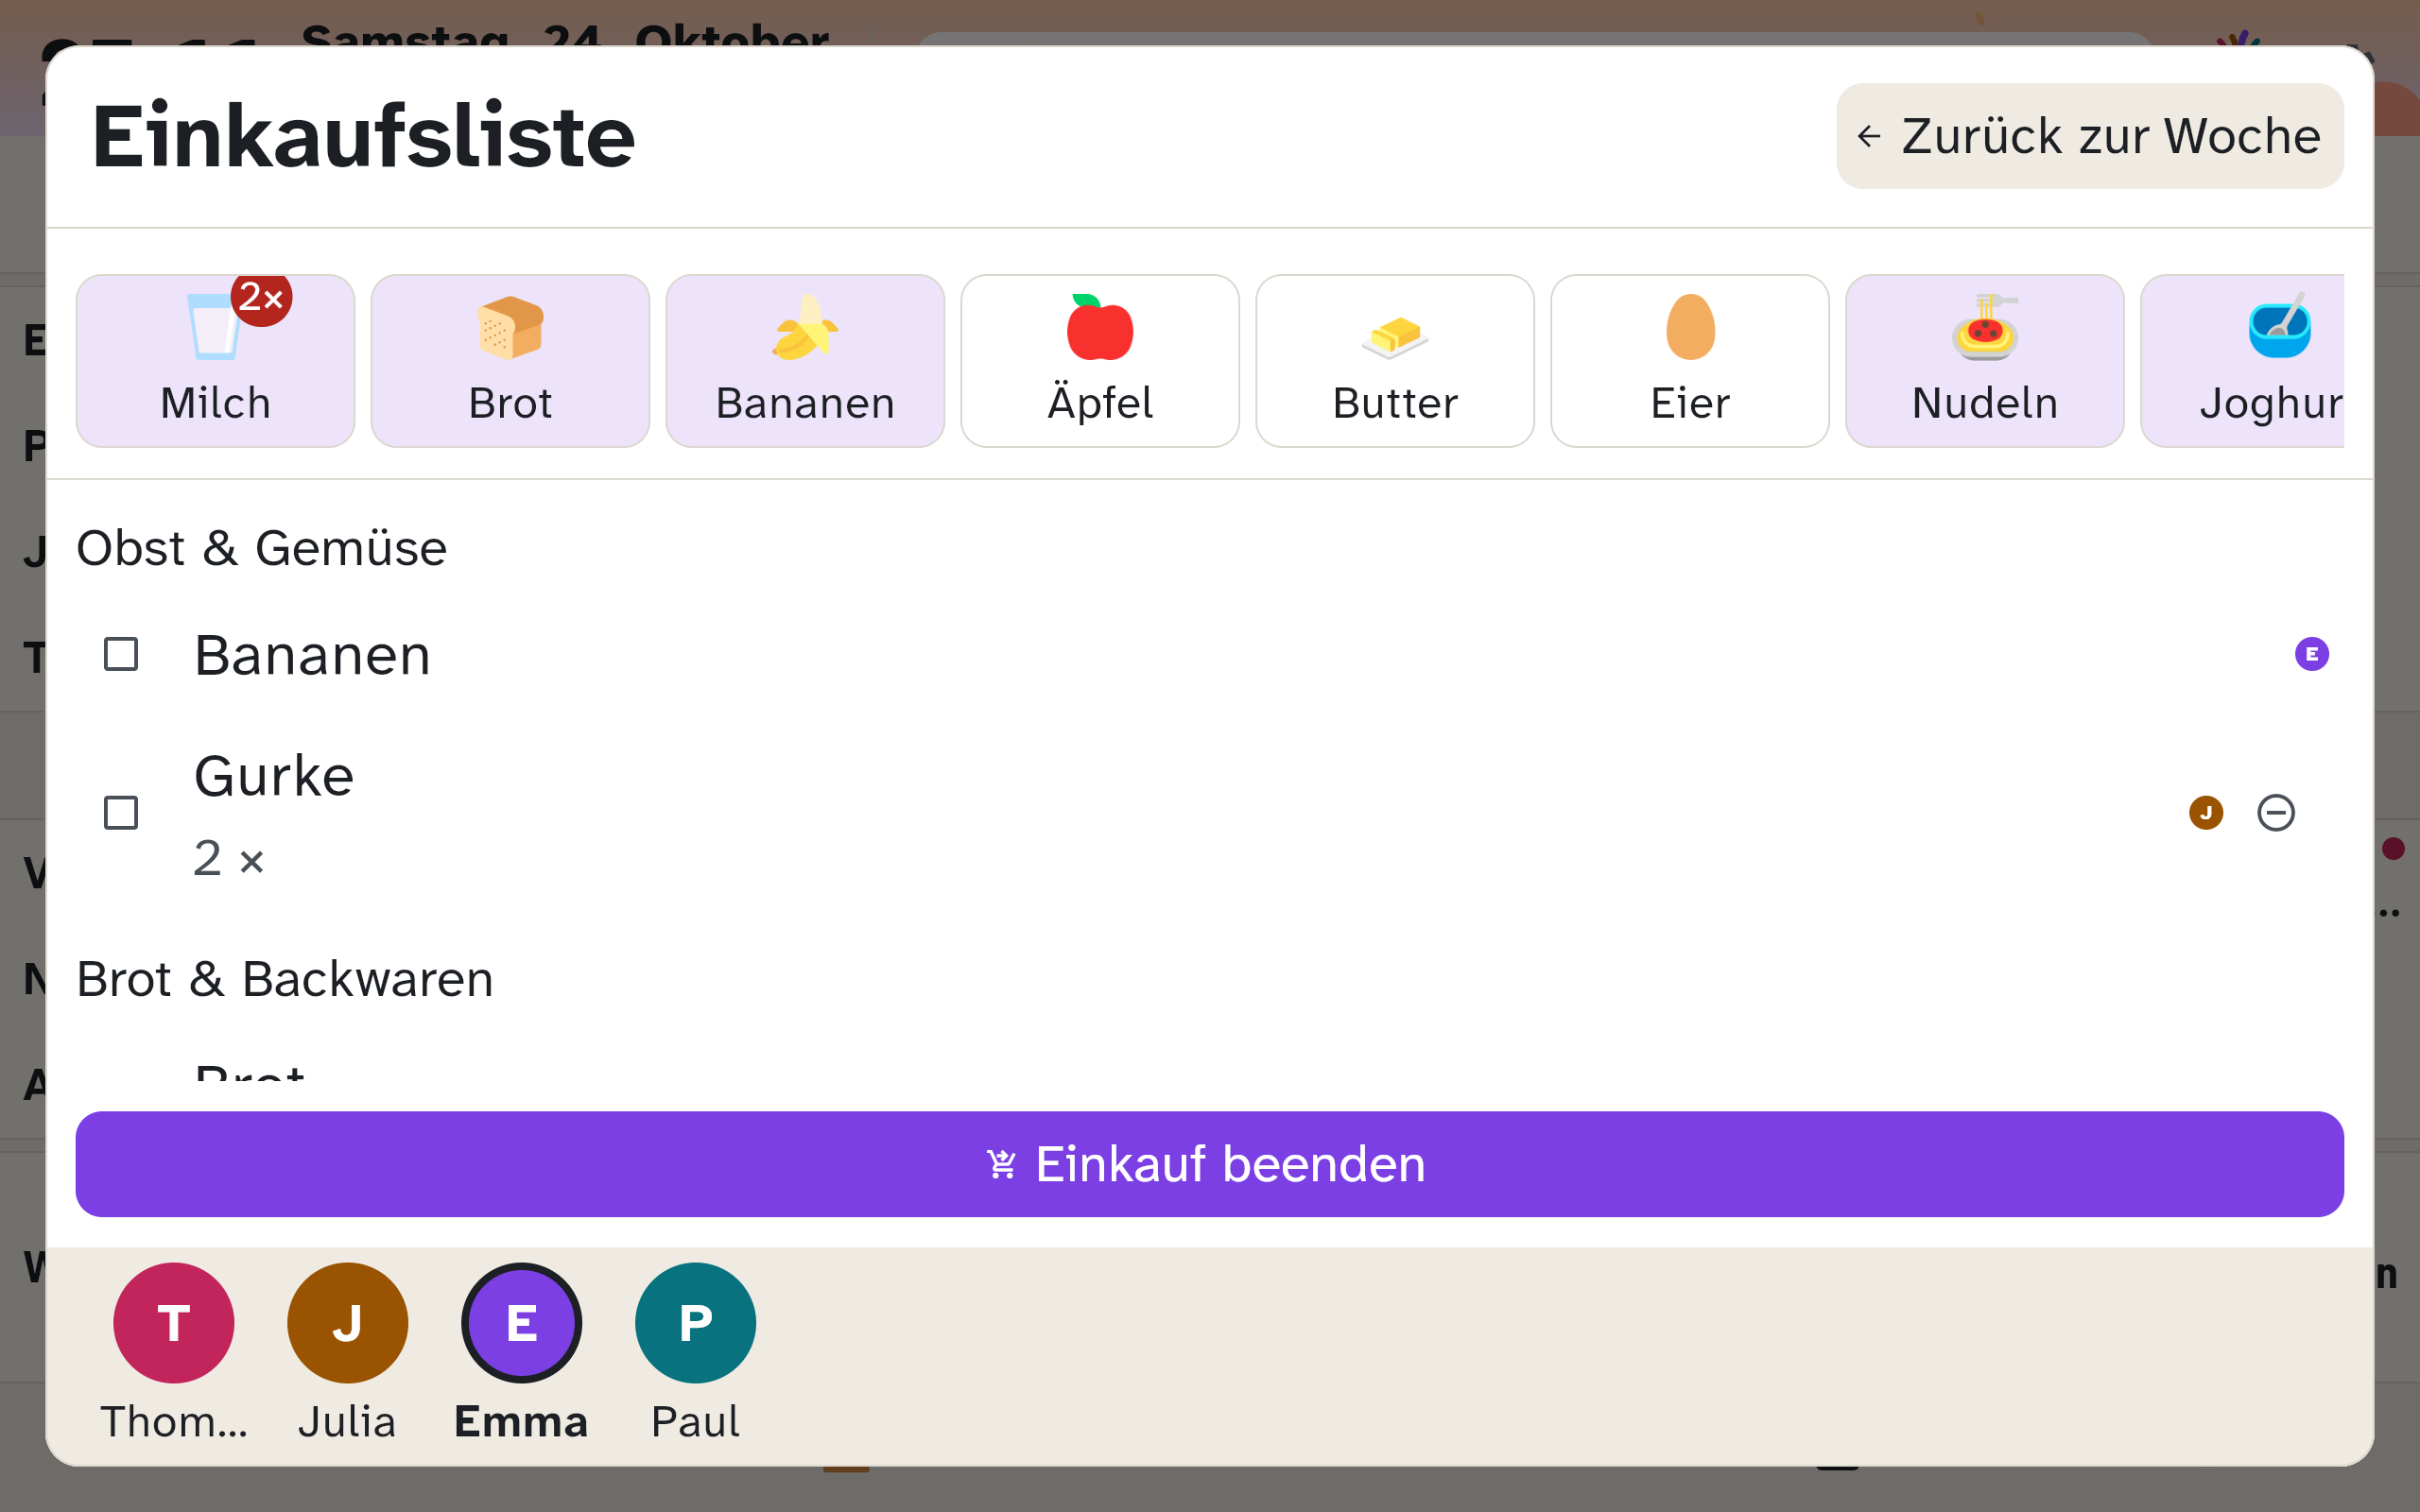Select the Bananen quick-add tile

coord(805,361)
